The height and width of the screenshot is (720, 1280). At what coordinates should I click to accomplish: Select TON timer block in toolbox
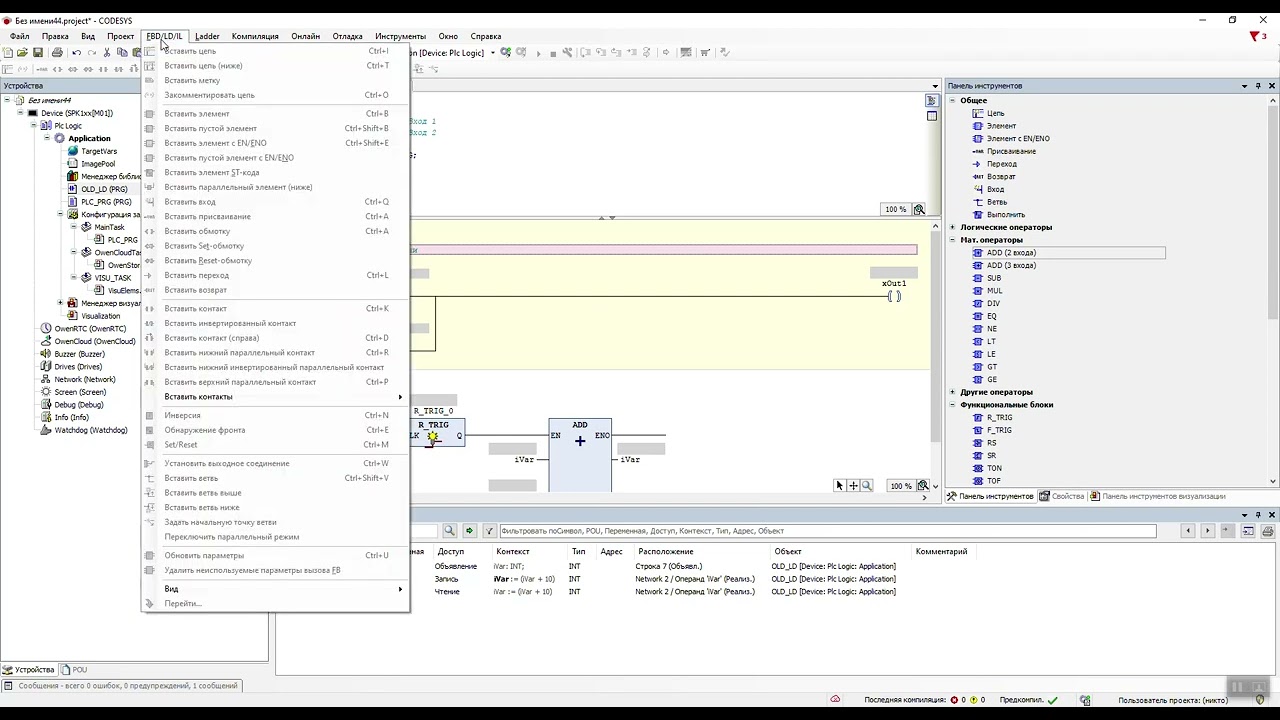pos(994,468)
